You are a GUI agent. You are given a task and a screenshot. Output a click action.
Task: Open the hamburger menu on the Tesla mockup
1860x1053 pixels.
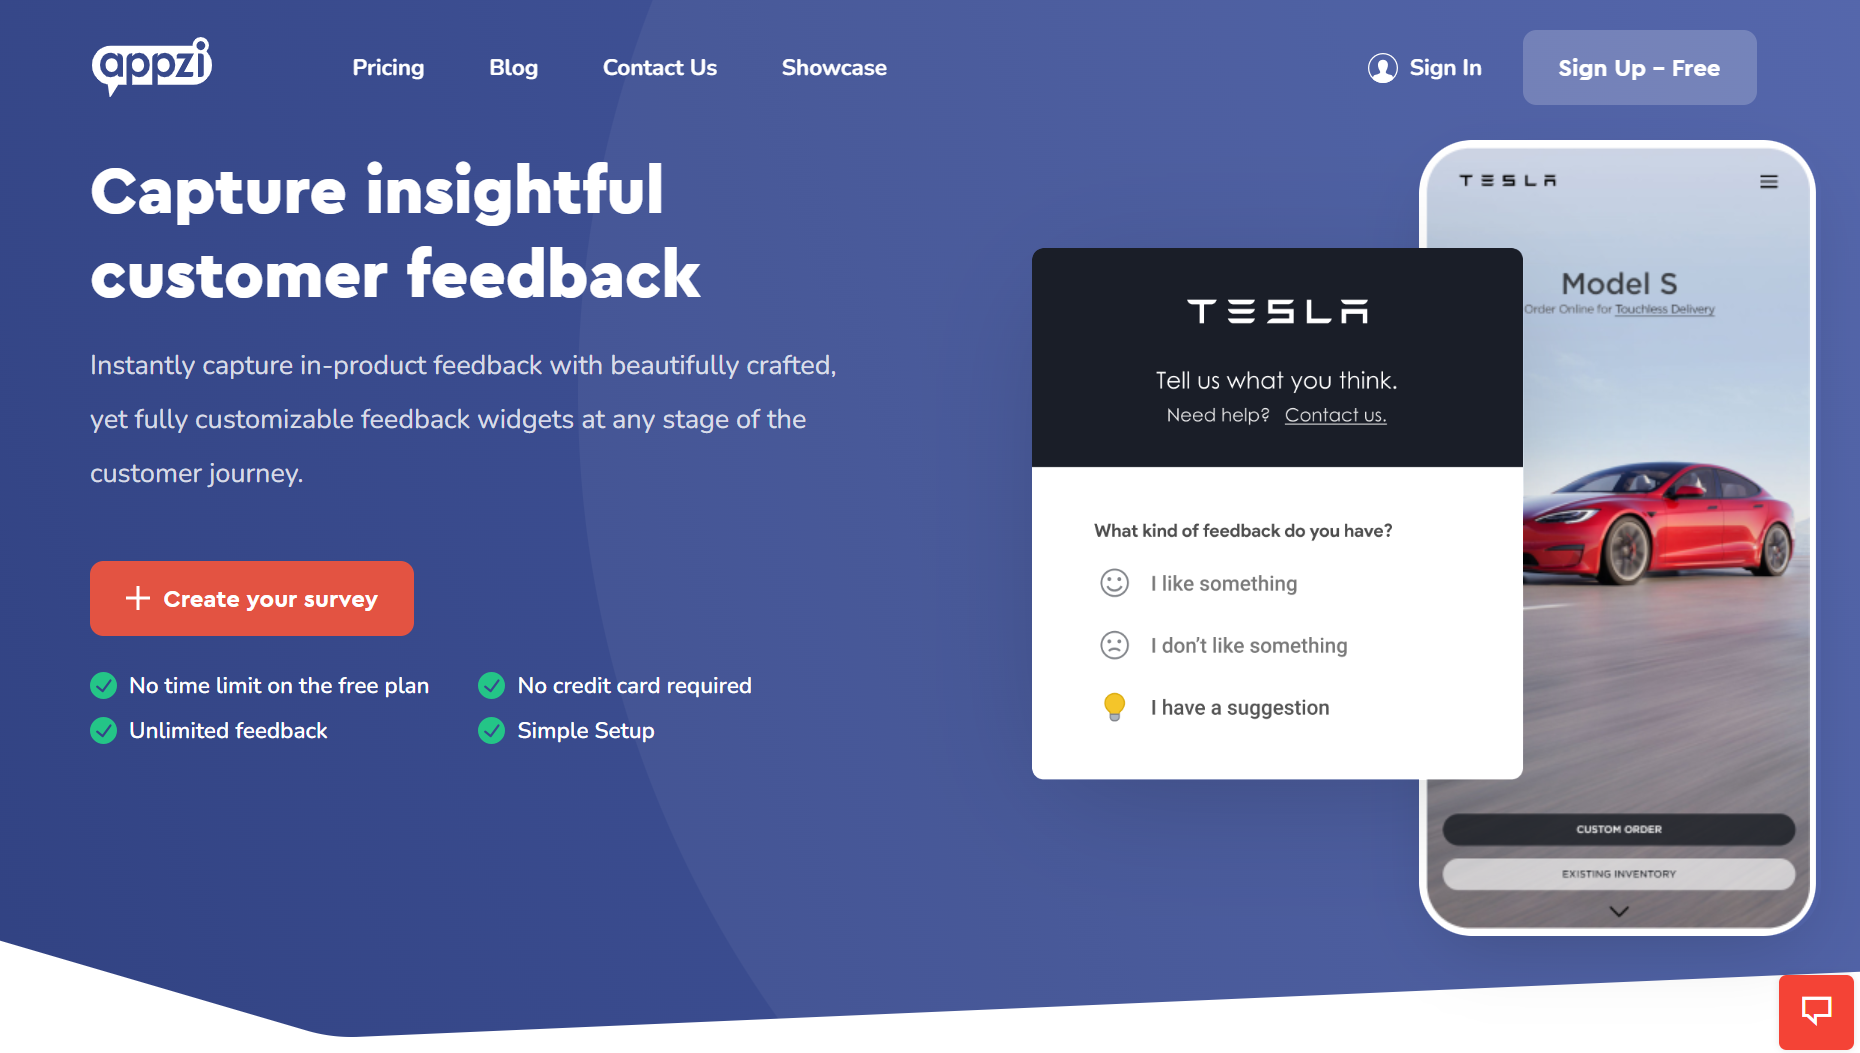click(x=1769, y=181)
